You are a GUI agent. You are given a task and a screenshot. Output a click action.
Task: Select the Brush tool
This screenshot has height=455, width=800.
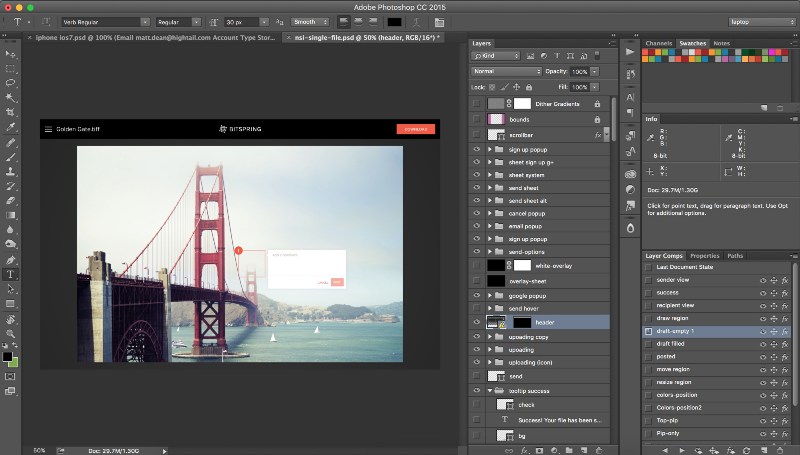(10, 157)
